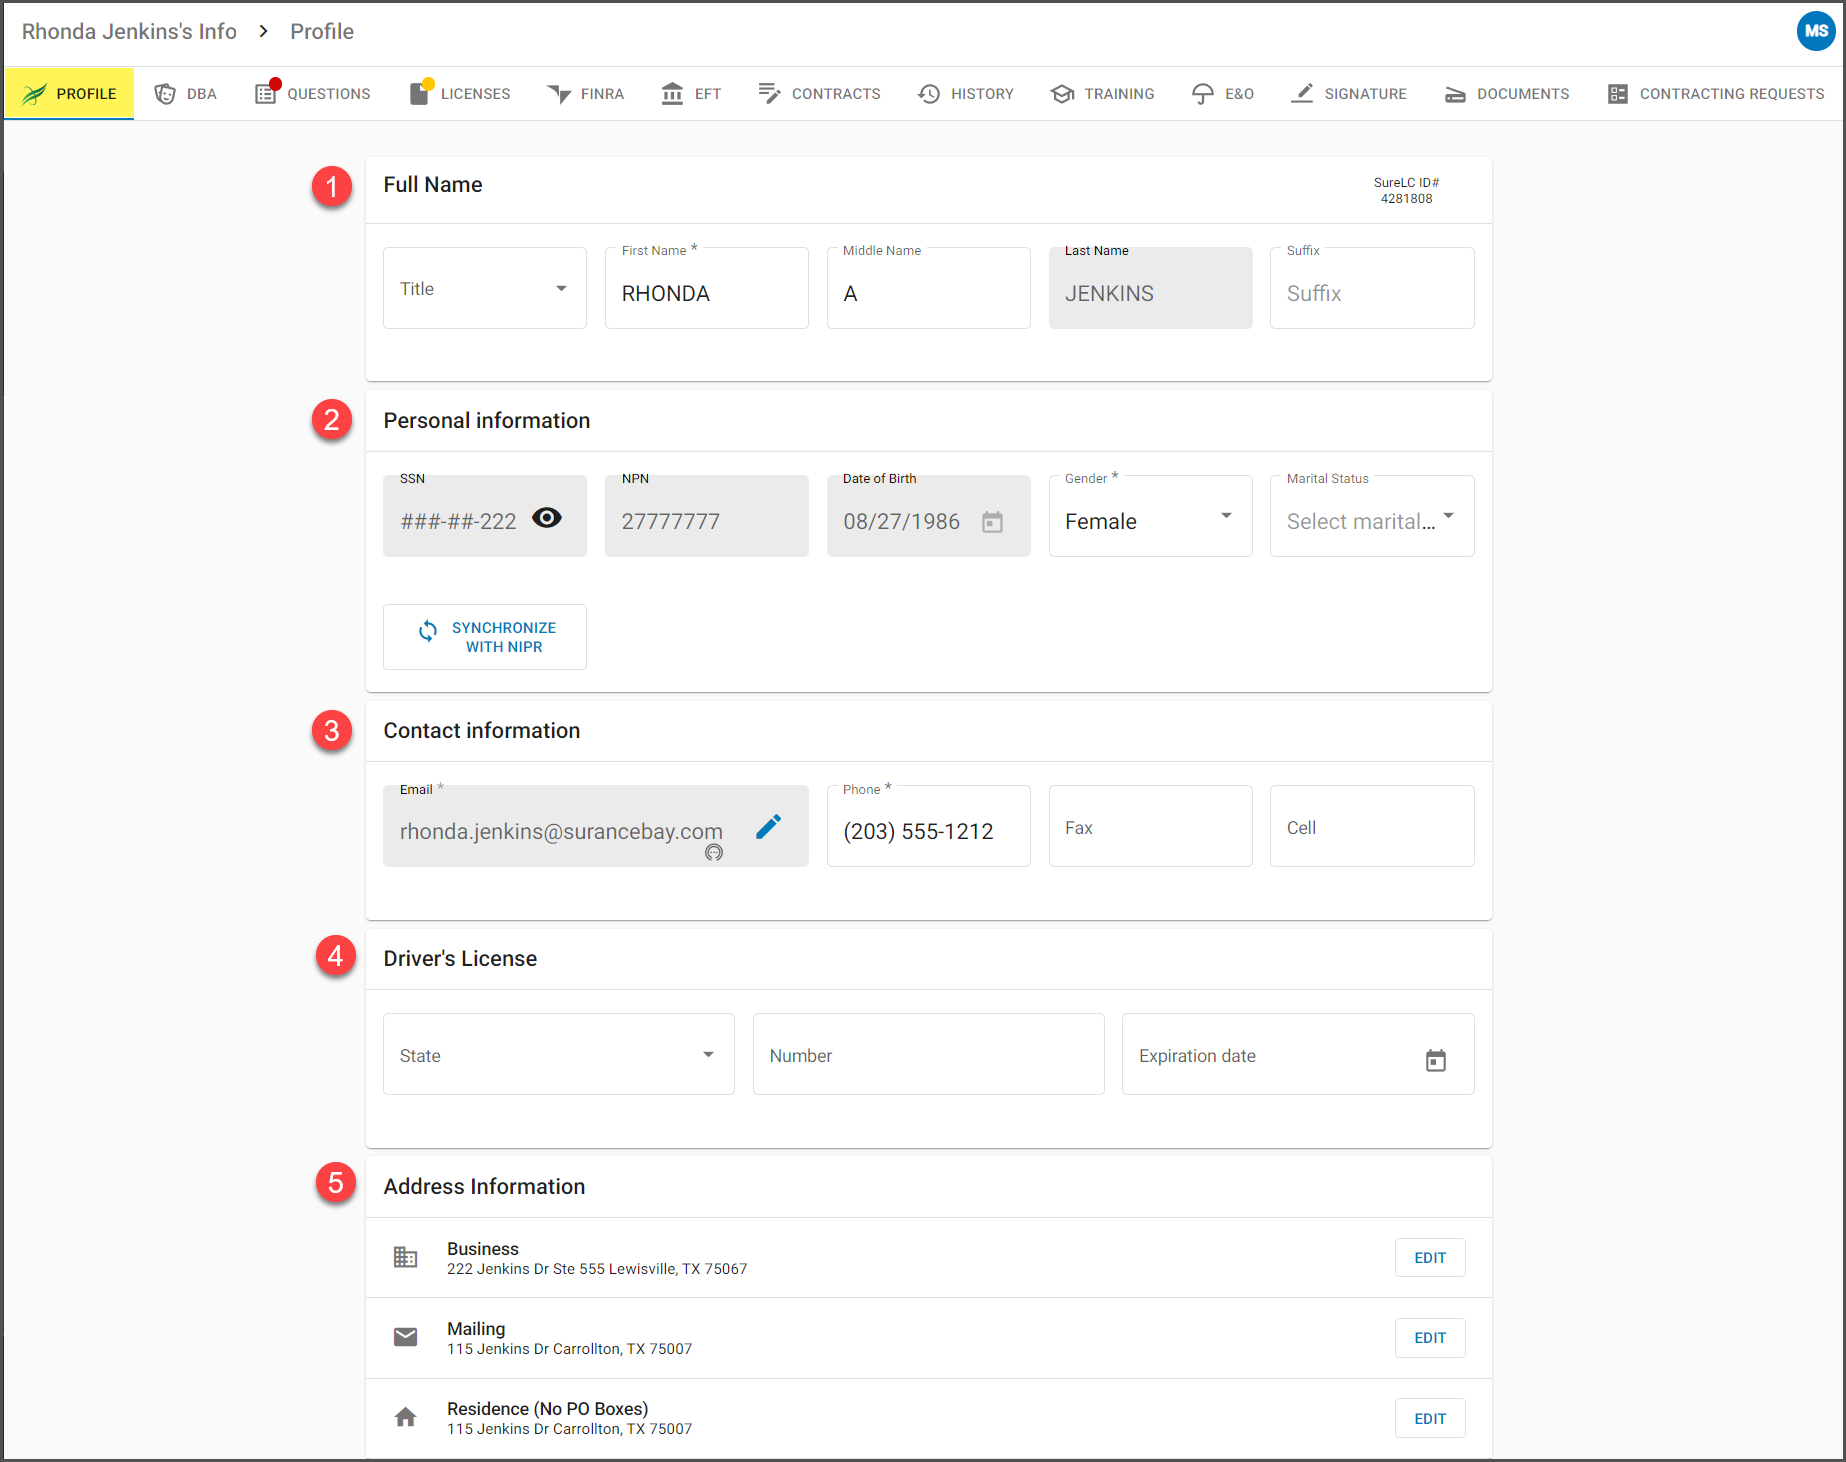Viewport: 1846px width, 1462px height.
Task: Go to the Signature tab
Action: 1349,94
